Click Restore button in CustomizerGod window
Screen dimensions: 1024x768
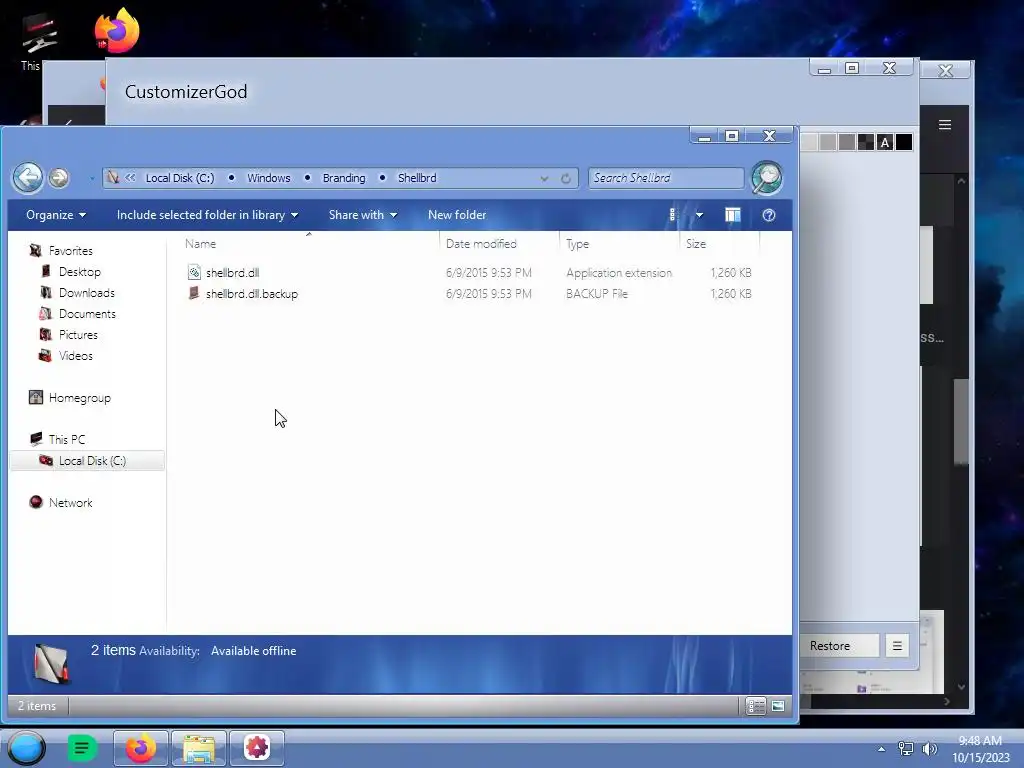tap(840, 646)
